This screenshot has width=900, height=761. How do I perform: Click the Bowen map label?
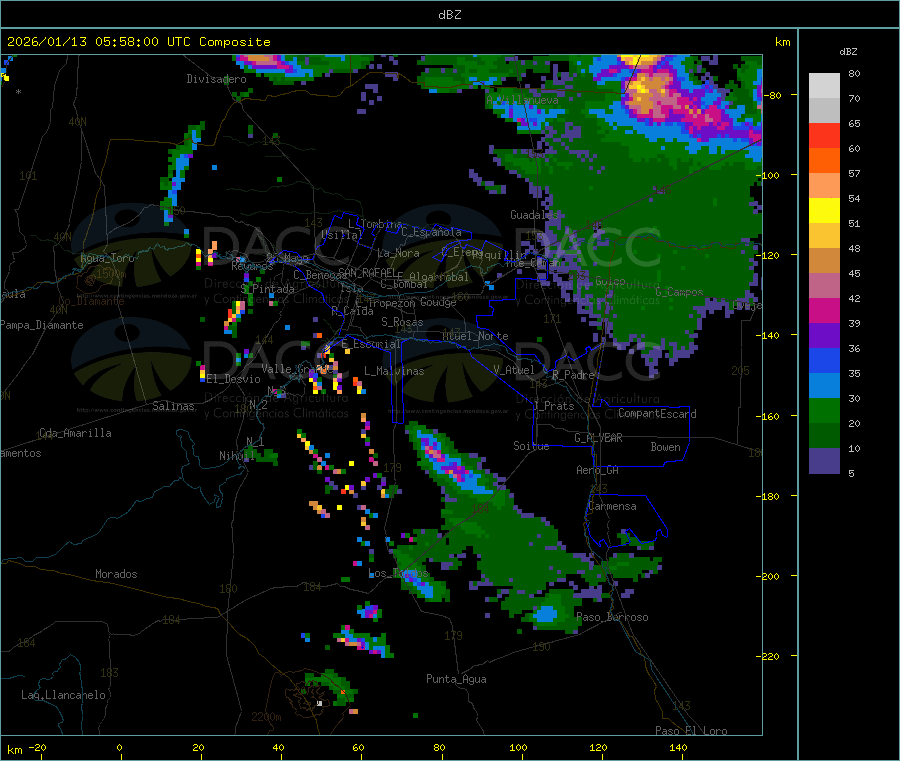pos(665,447)
